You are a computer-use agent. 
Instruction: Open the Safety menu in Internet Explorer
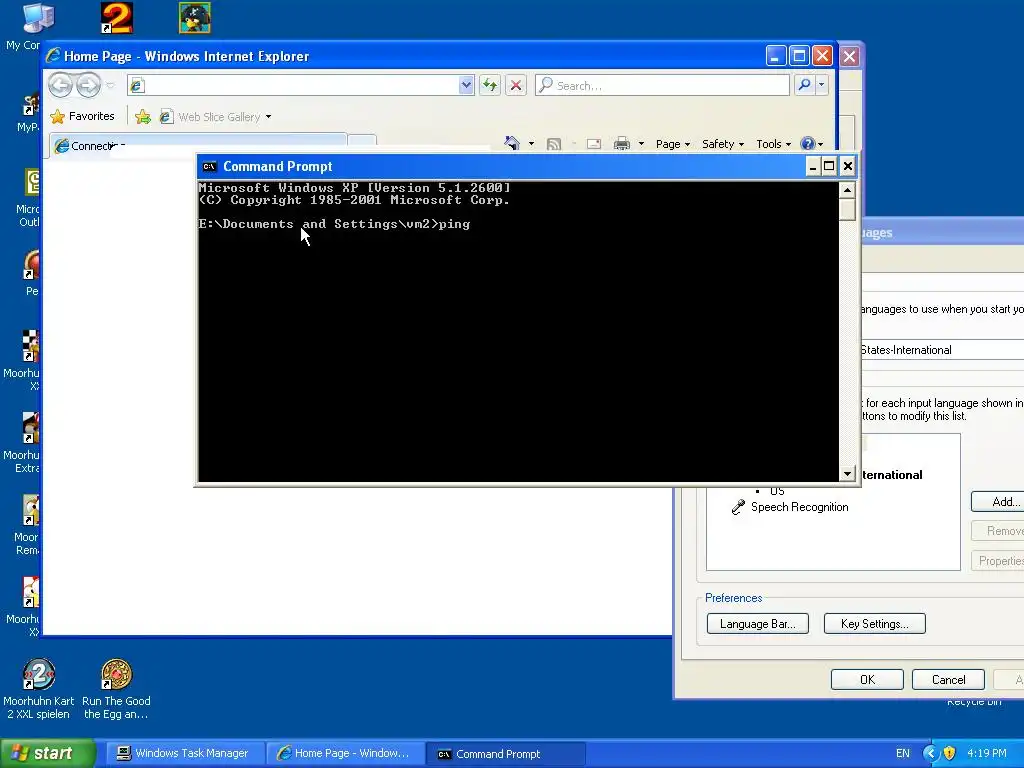point(722,144)
